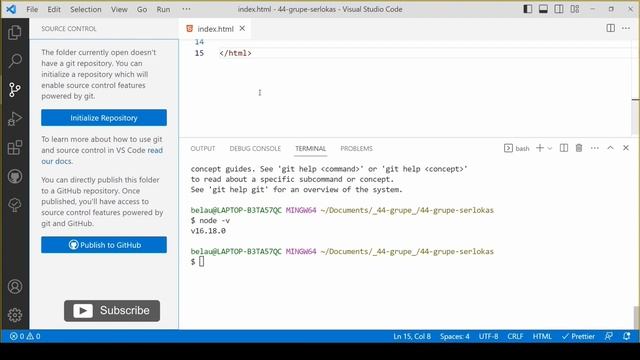Click the VS Code logo icon
Screen dimensions: 640x360
(x=11, y=9)
